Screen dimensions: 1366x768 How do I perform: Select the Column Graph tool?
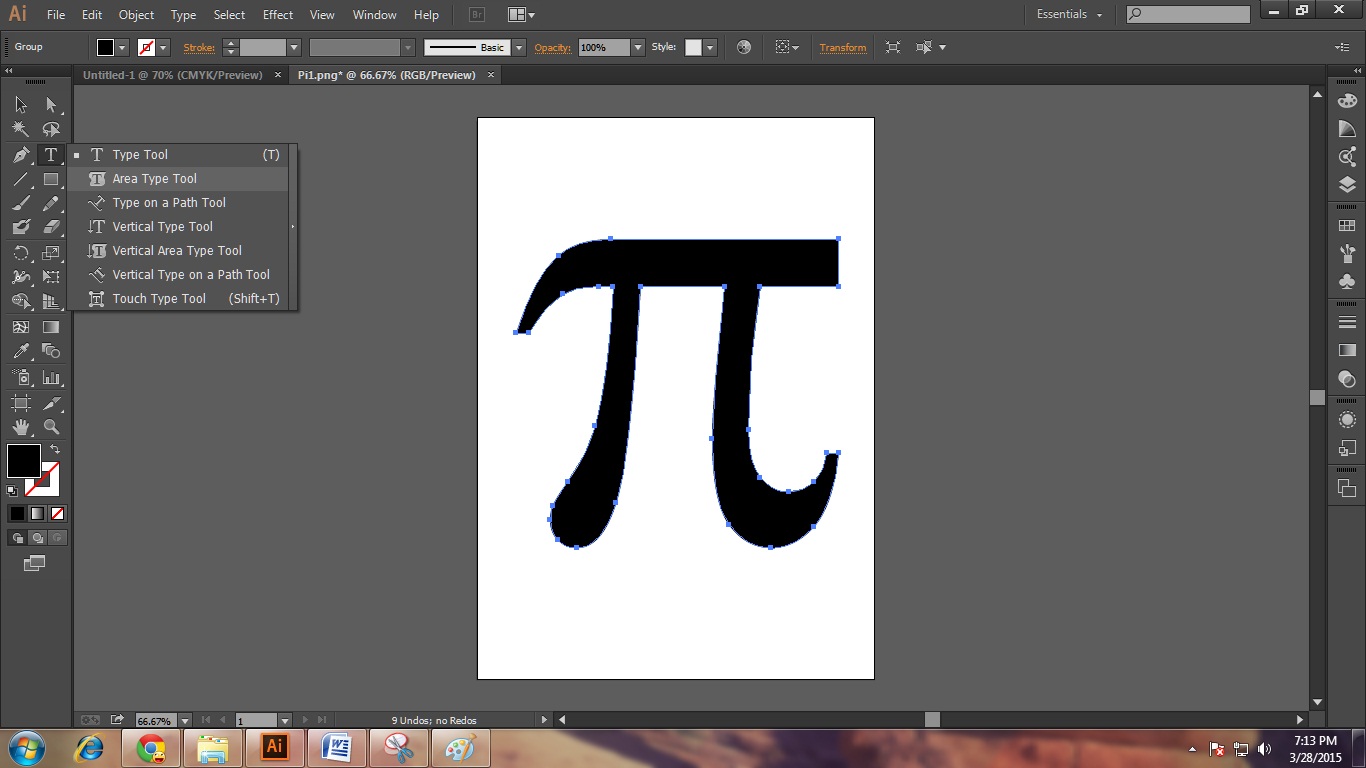pyautogui.click(x=51, y=377)
